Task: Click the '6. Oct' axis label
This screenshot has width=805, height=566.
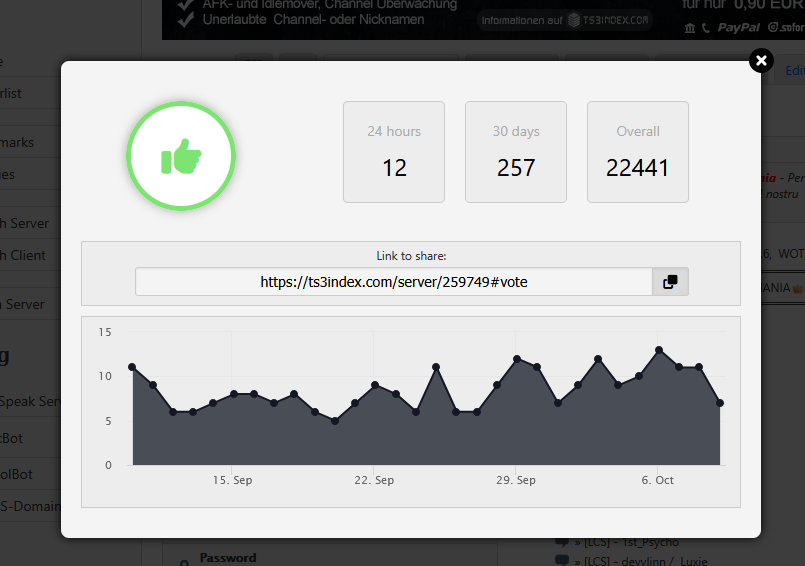Action: click(658, 480)
